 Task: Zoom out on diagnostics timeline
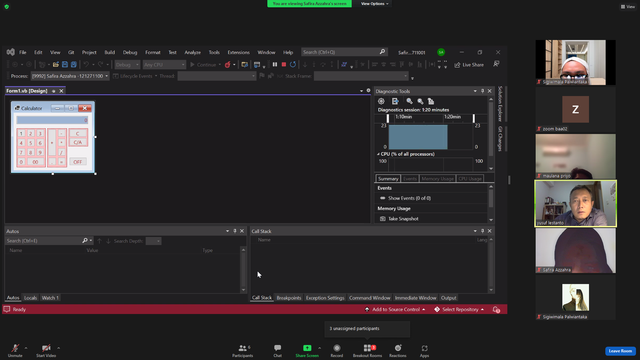(x=420, y=101)
